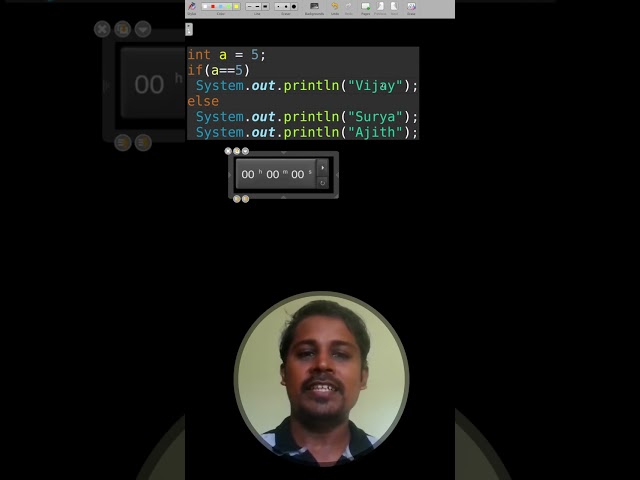
Task: Set the large eraser size
Action: coord(294,7)
